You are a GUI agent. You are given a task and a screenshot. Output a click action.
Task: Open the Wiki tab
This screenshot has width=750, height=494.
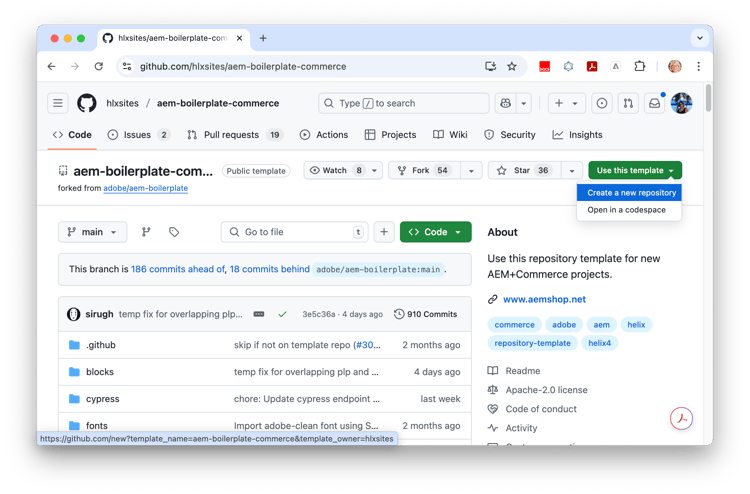coord(450,135)
